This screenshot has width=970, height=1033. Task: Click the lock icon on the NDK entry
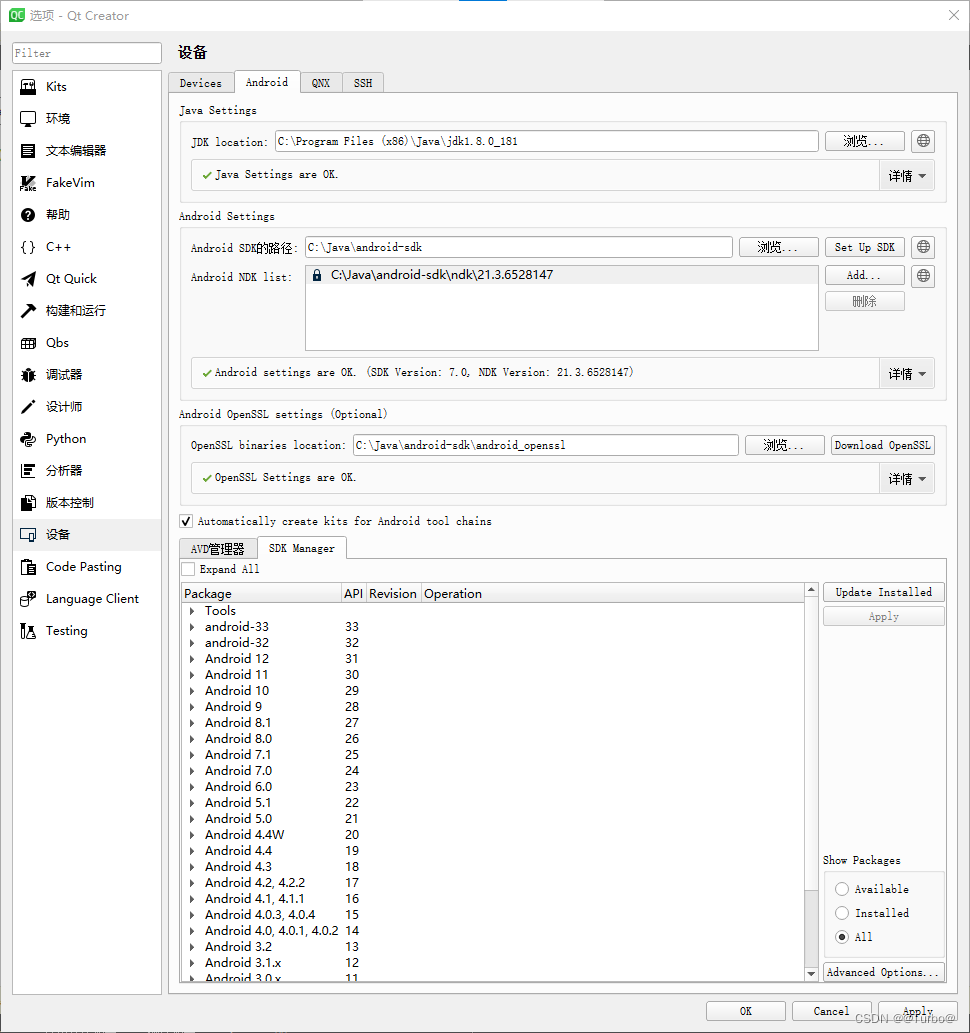(x=317, y=275)
